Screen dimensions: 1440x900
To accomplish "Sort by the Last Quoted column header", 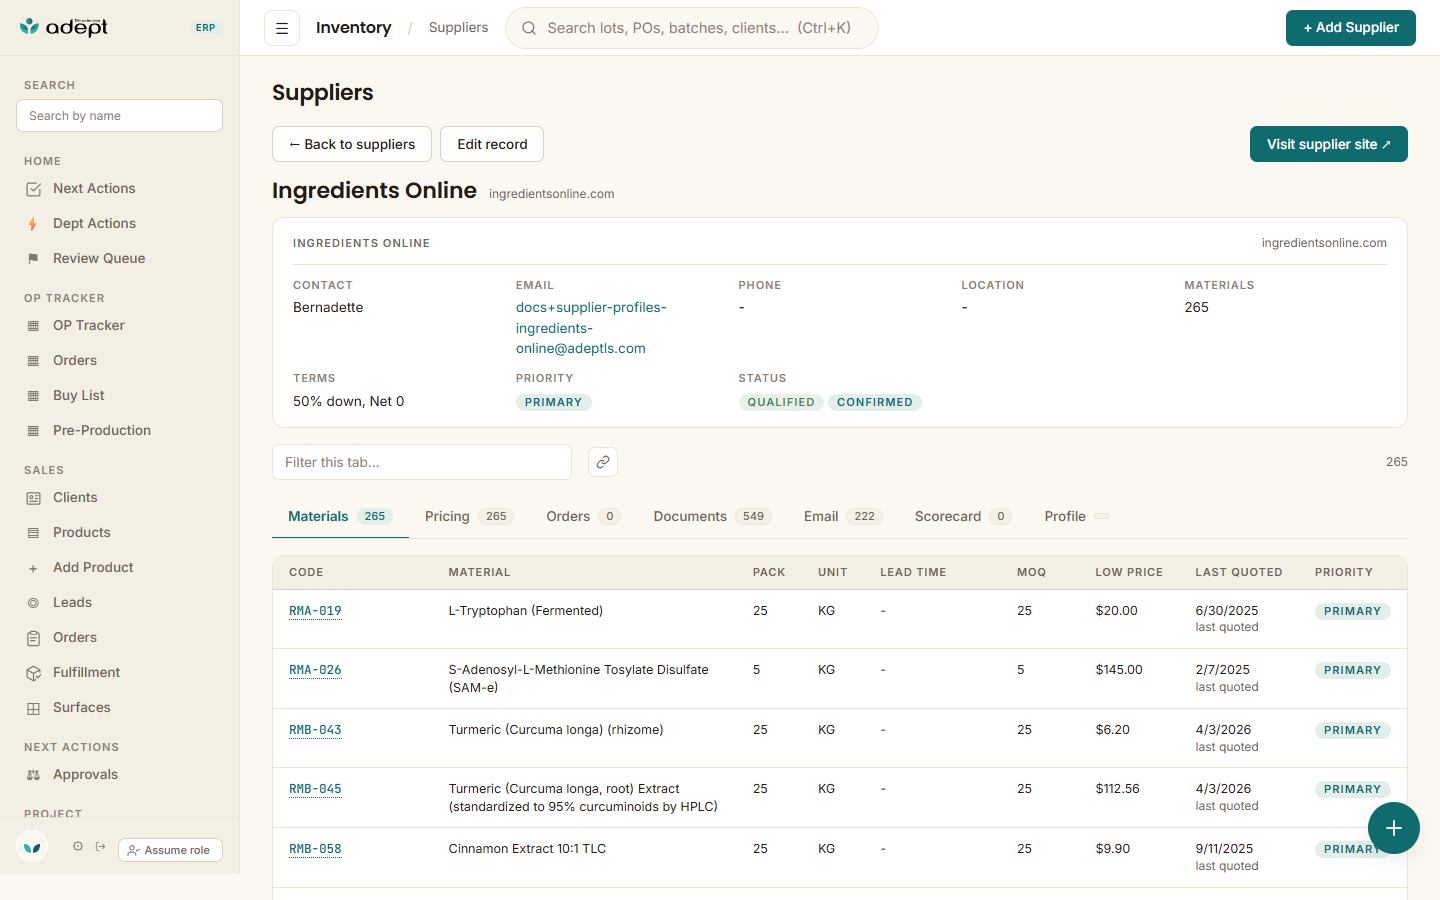I will [1239, 573].
